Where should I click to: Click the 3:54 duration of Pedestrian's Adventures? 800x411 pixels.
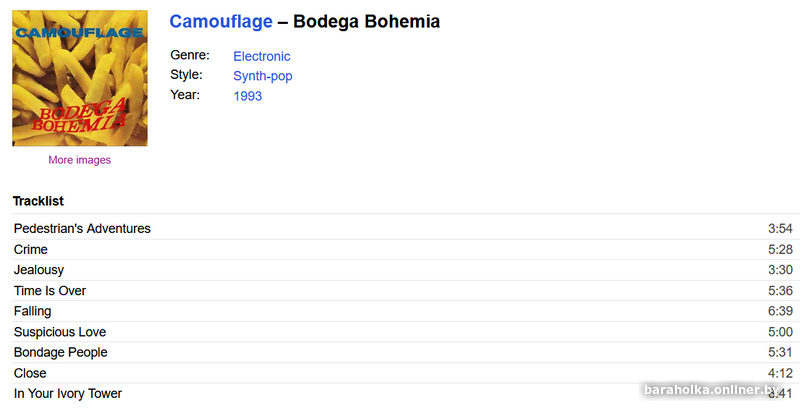780,229
